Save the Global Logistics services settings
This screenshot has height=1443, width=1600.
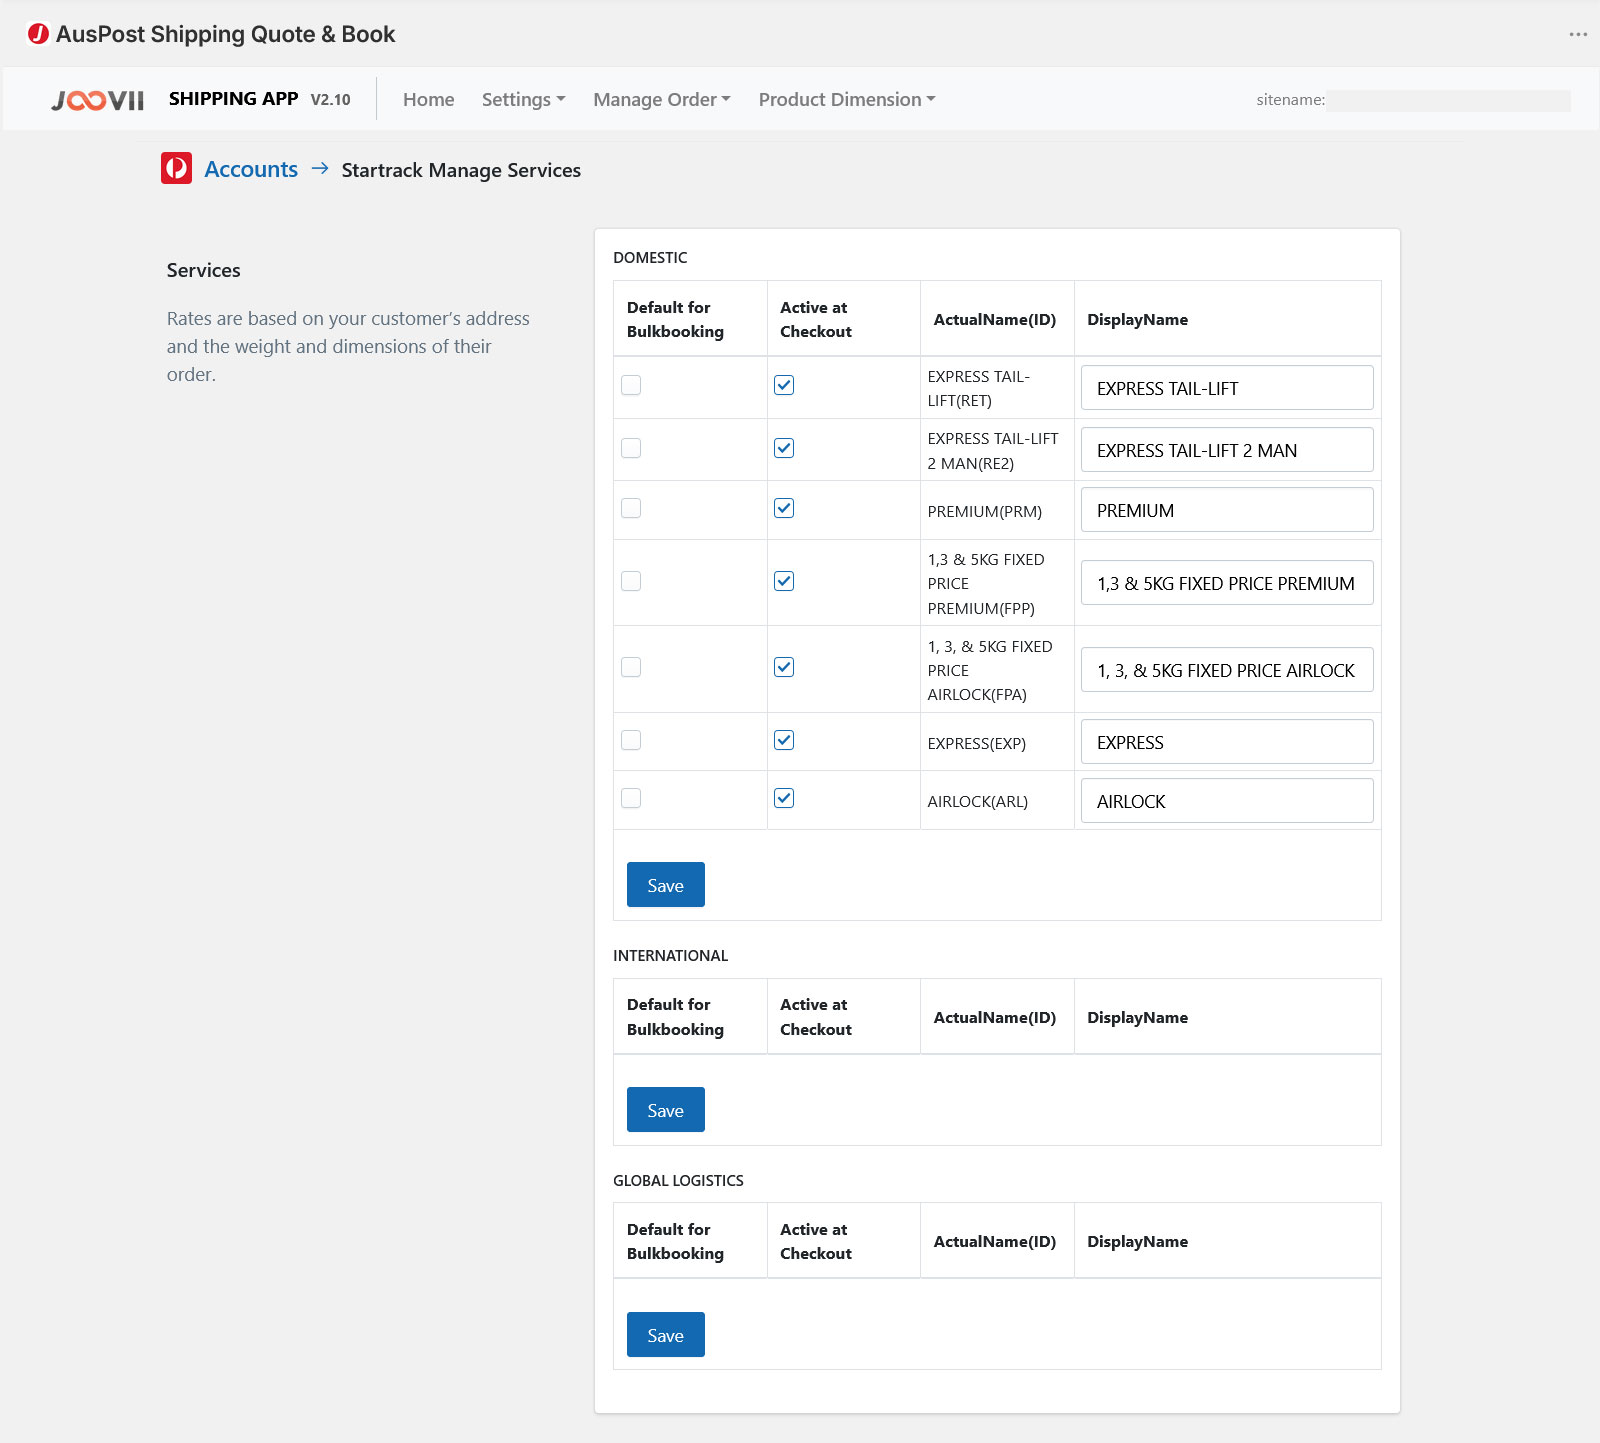tap(665, 1335)
